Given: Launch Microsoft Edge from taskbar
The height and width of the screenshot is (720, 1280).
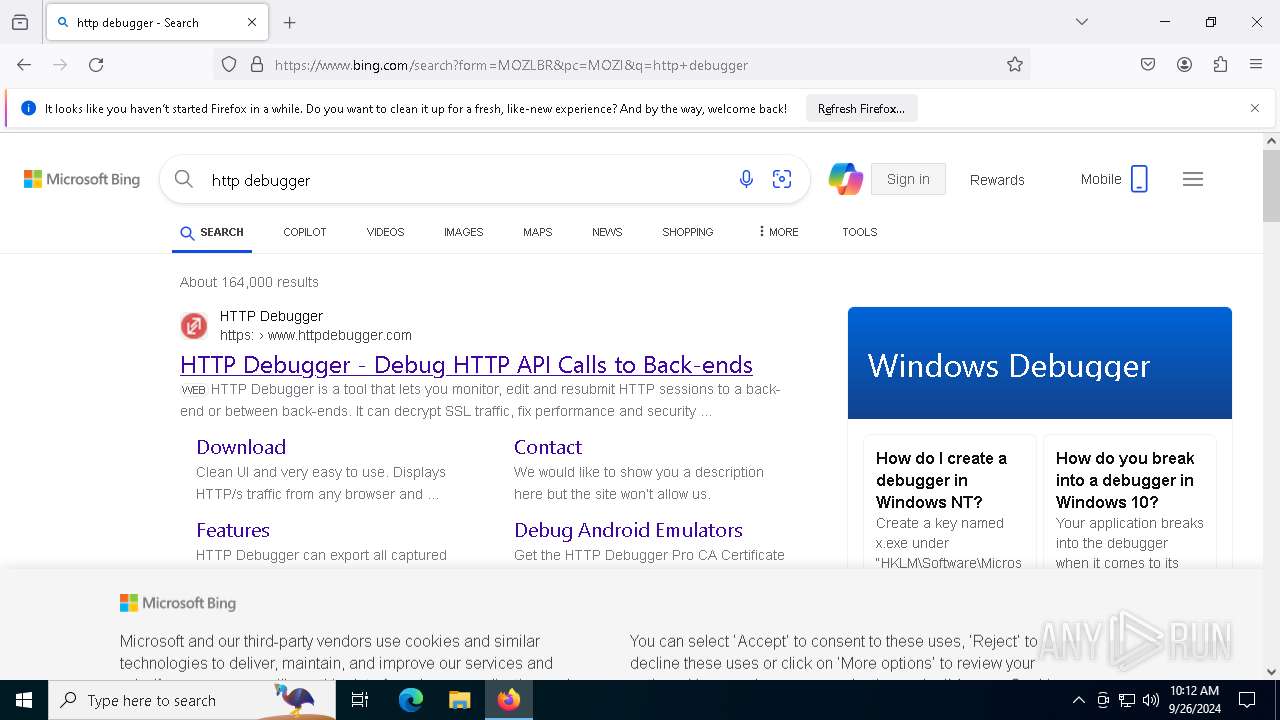Looking at the screenshot, I should click(411, 700).
